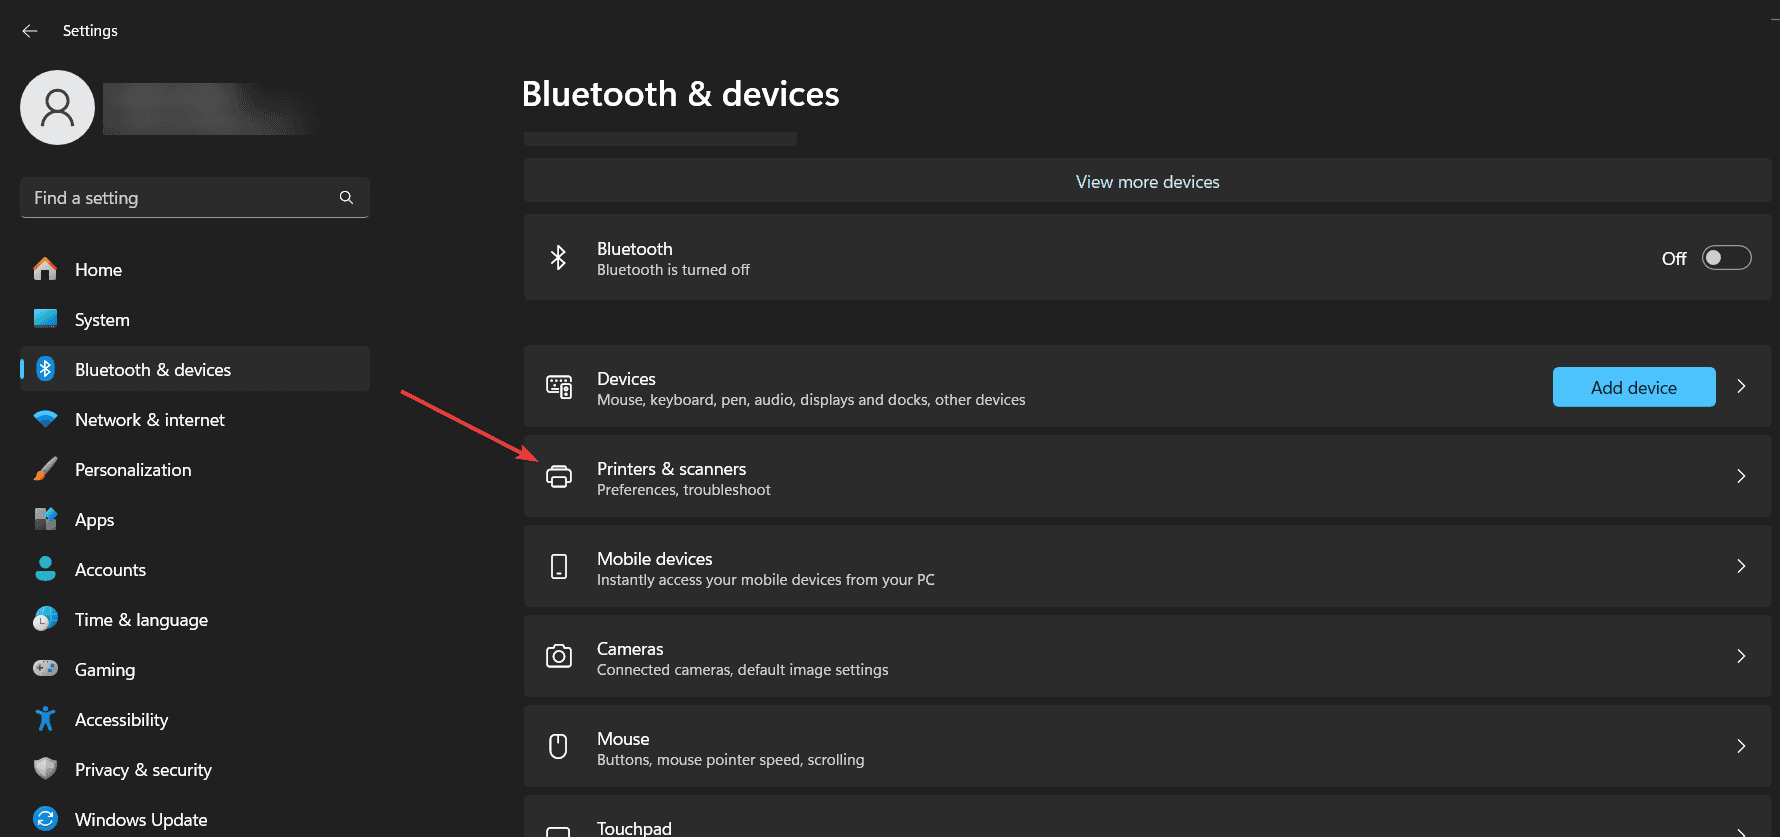Click the Gaming controller icon
Viewport: 1780px width, 837px height.
pyautogui.click(x=45, y=668)
